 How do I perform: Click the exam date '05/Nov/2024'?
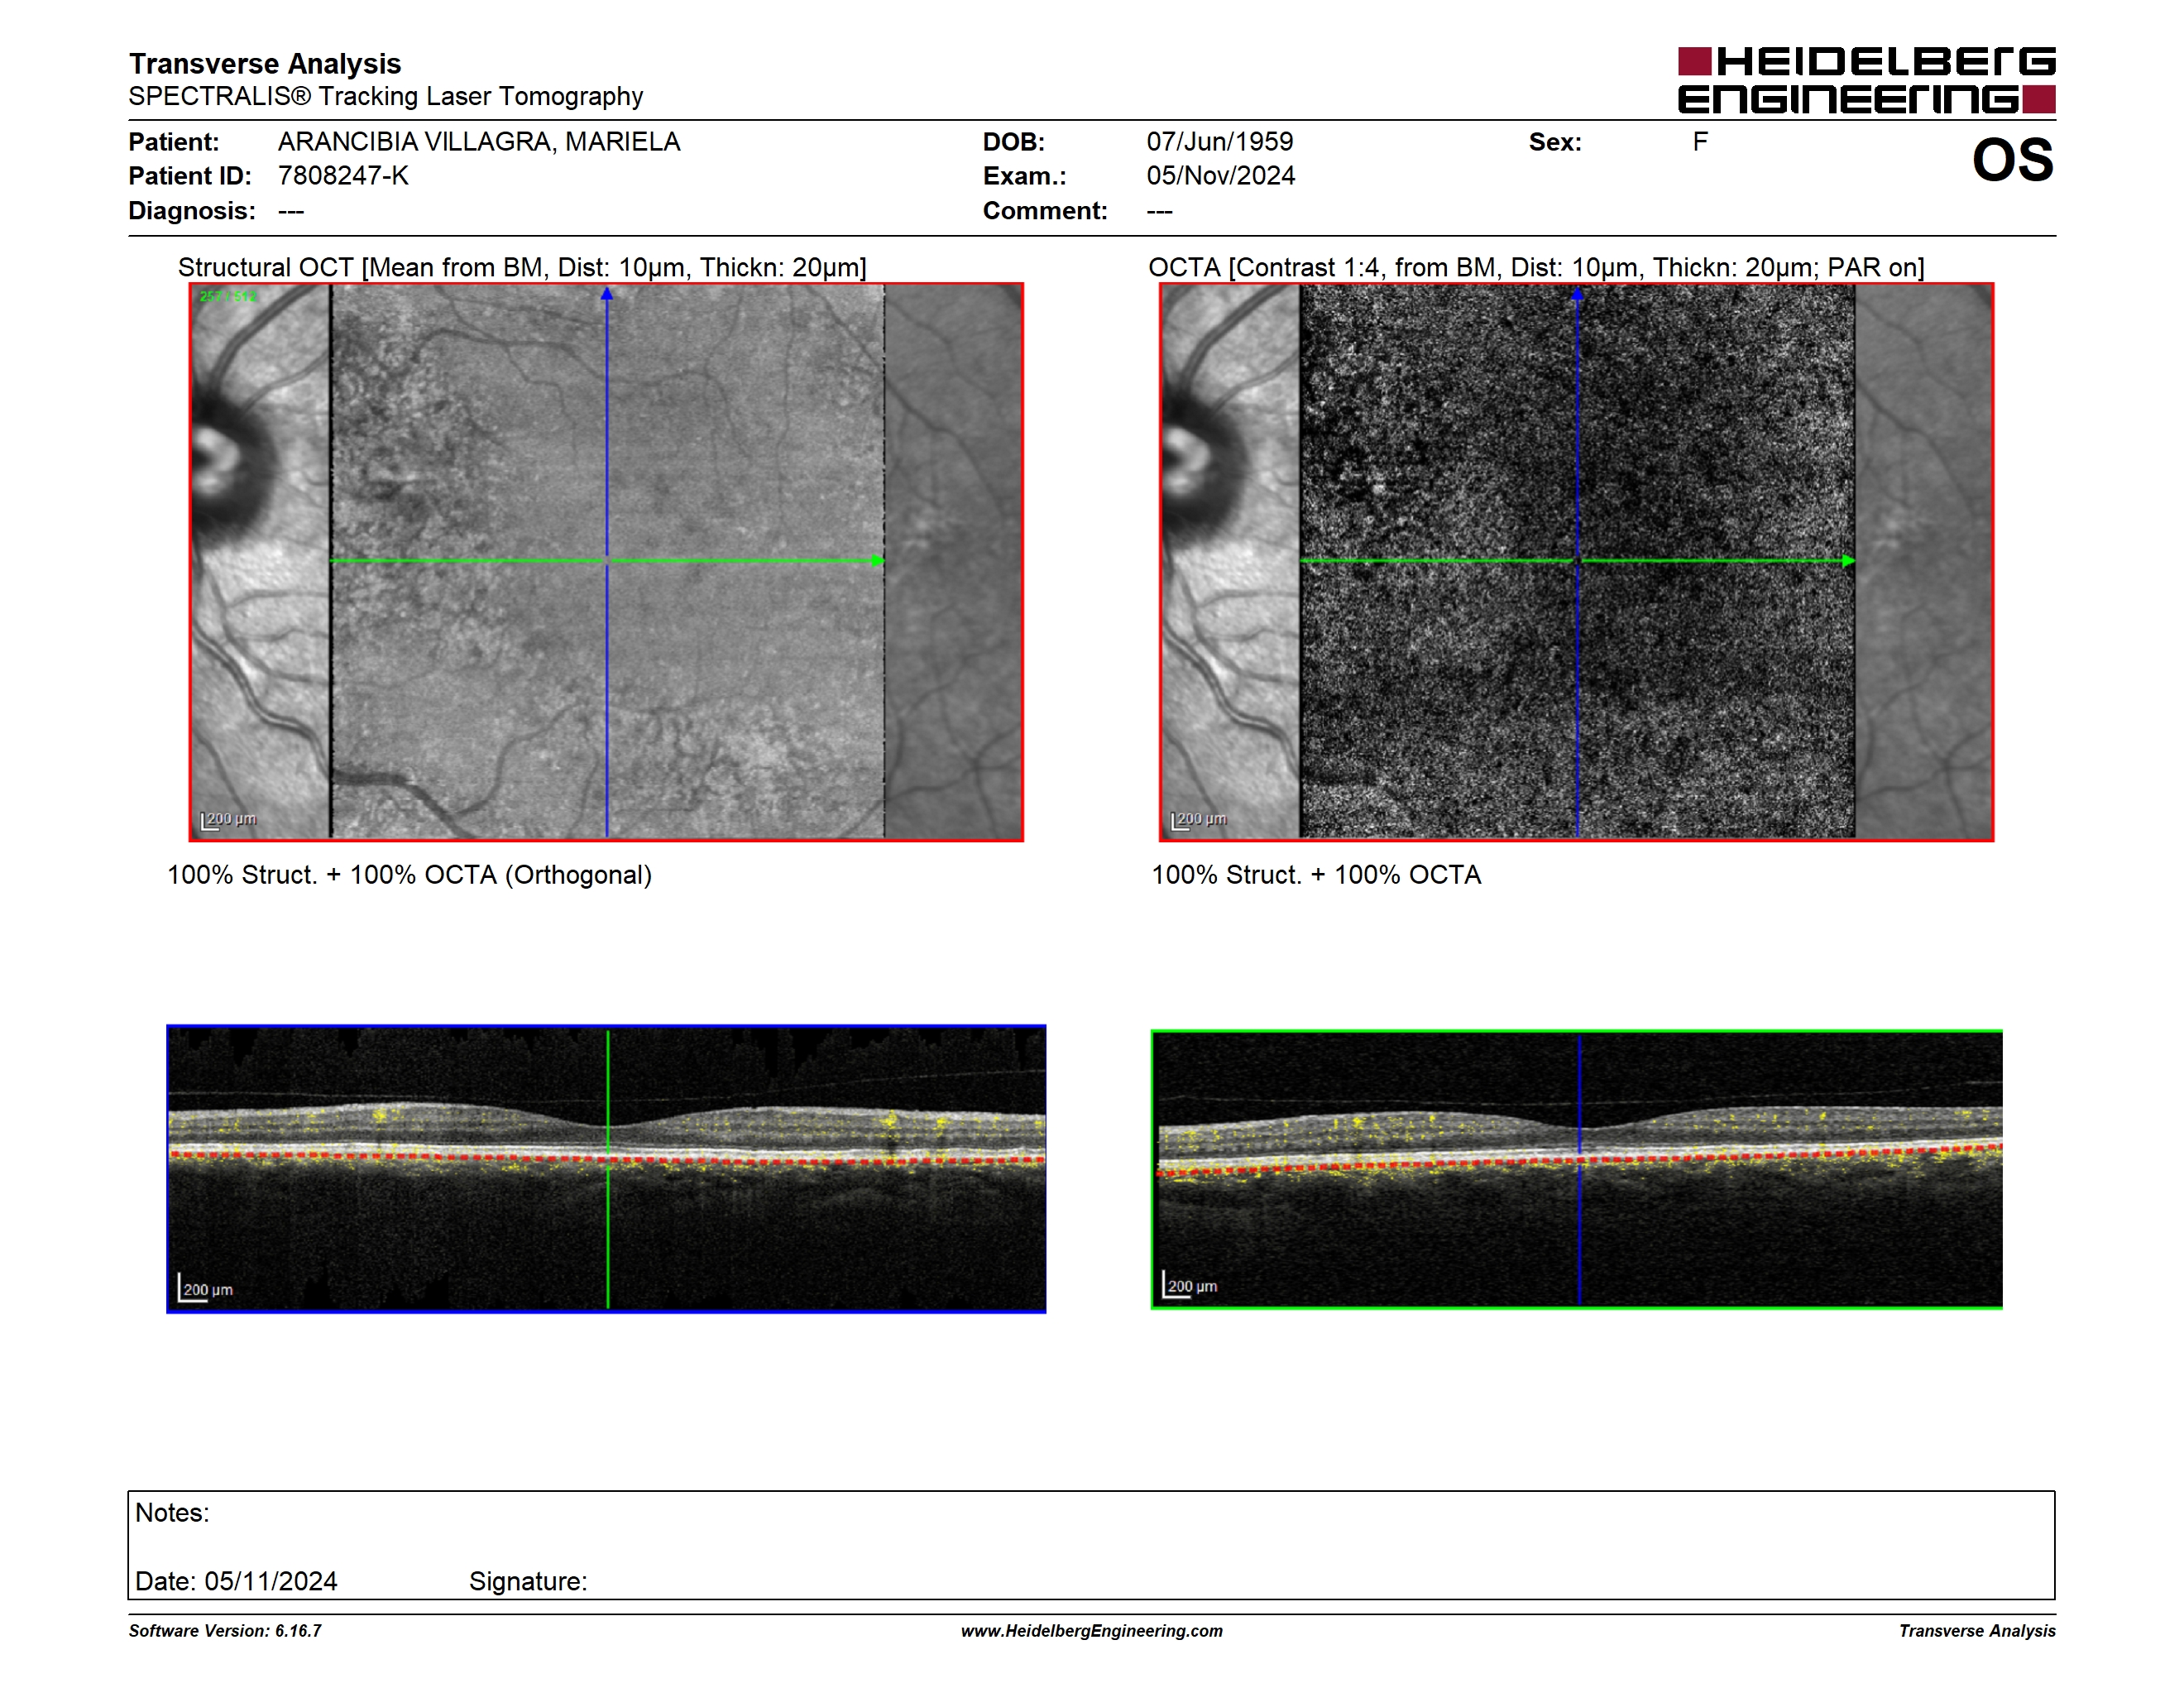point(1221,176)
